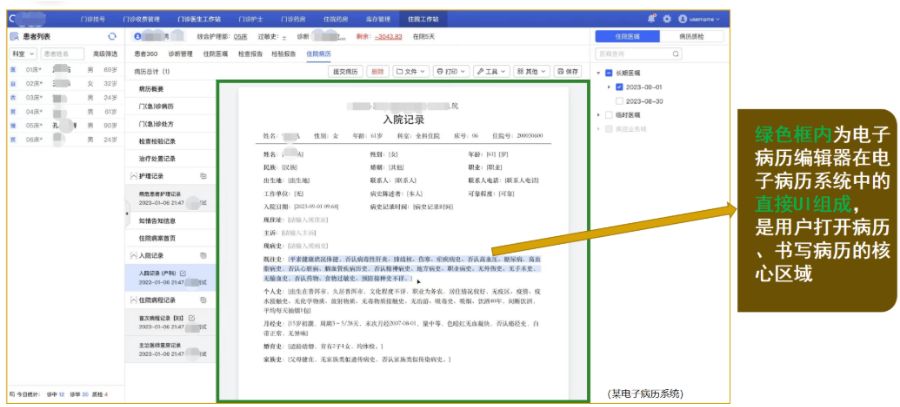Open the 科室 department dropdown
Viewport: 900px width, 407px height.
tap(21, 53)
